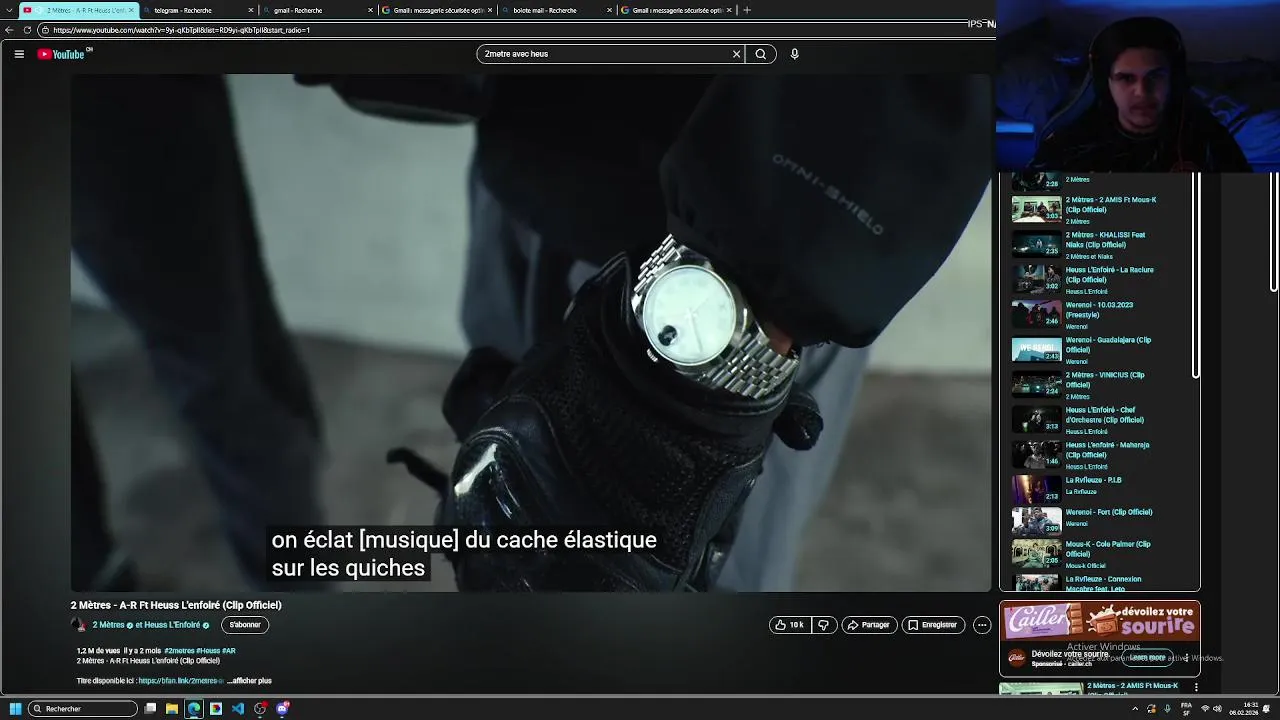Clear the YouTube search field text
Viewport: 1280px width, 720px height.
[736, 54]
